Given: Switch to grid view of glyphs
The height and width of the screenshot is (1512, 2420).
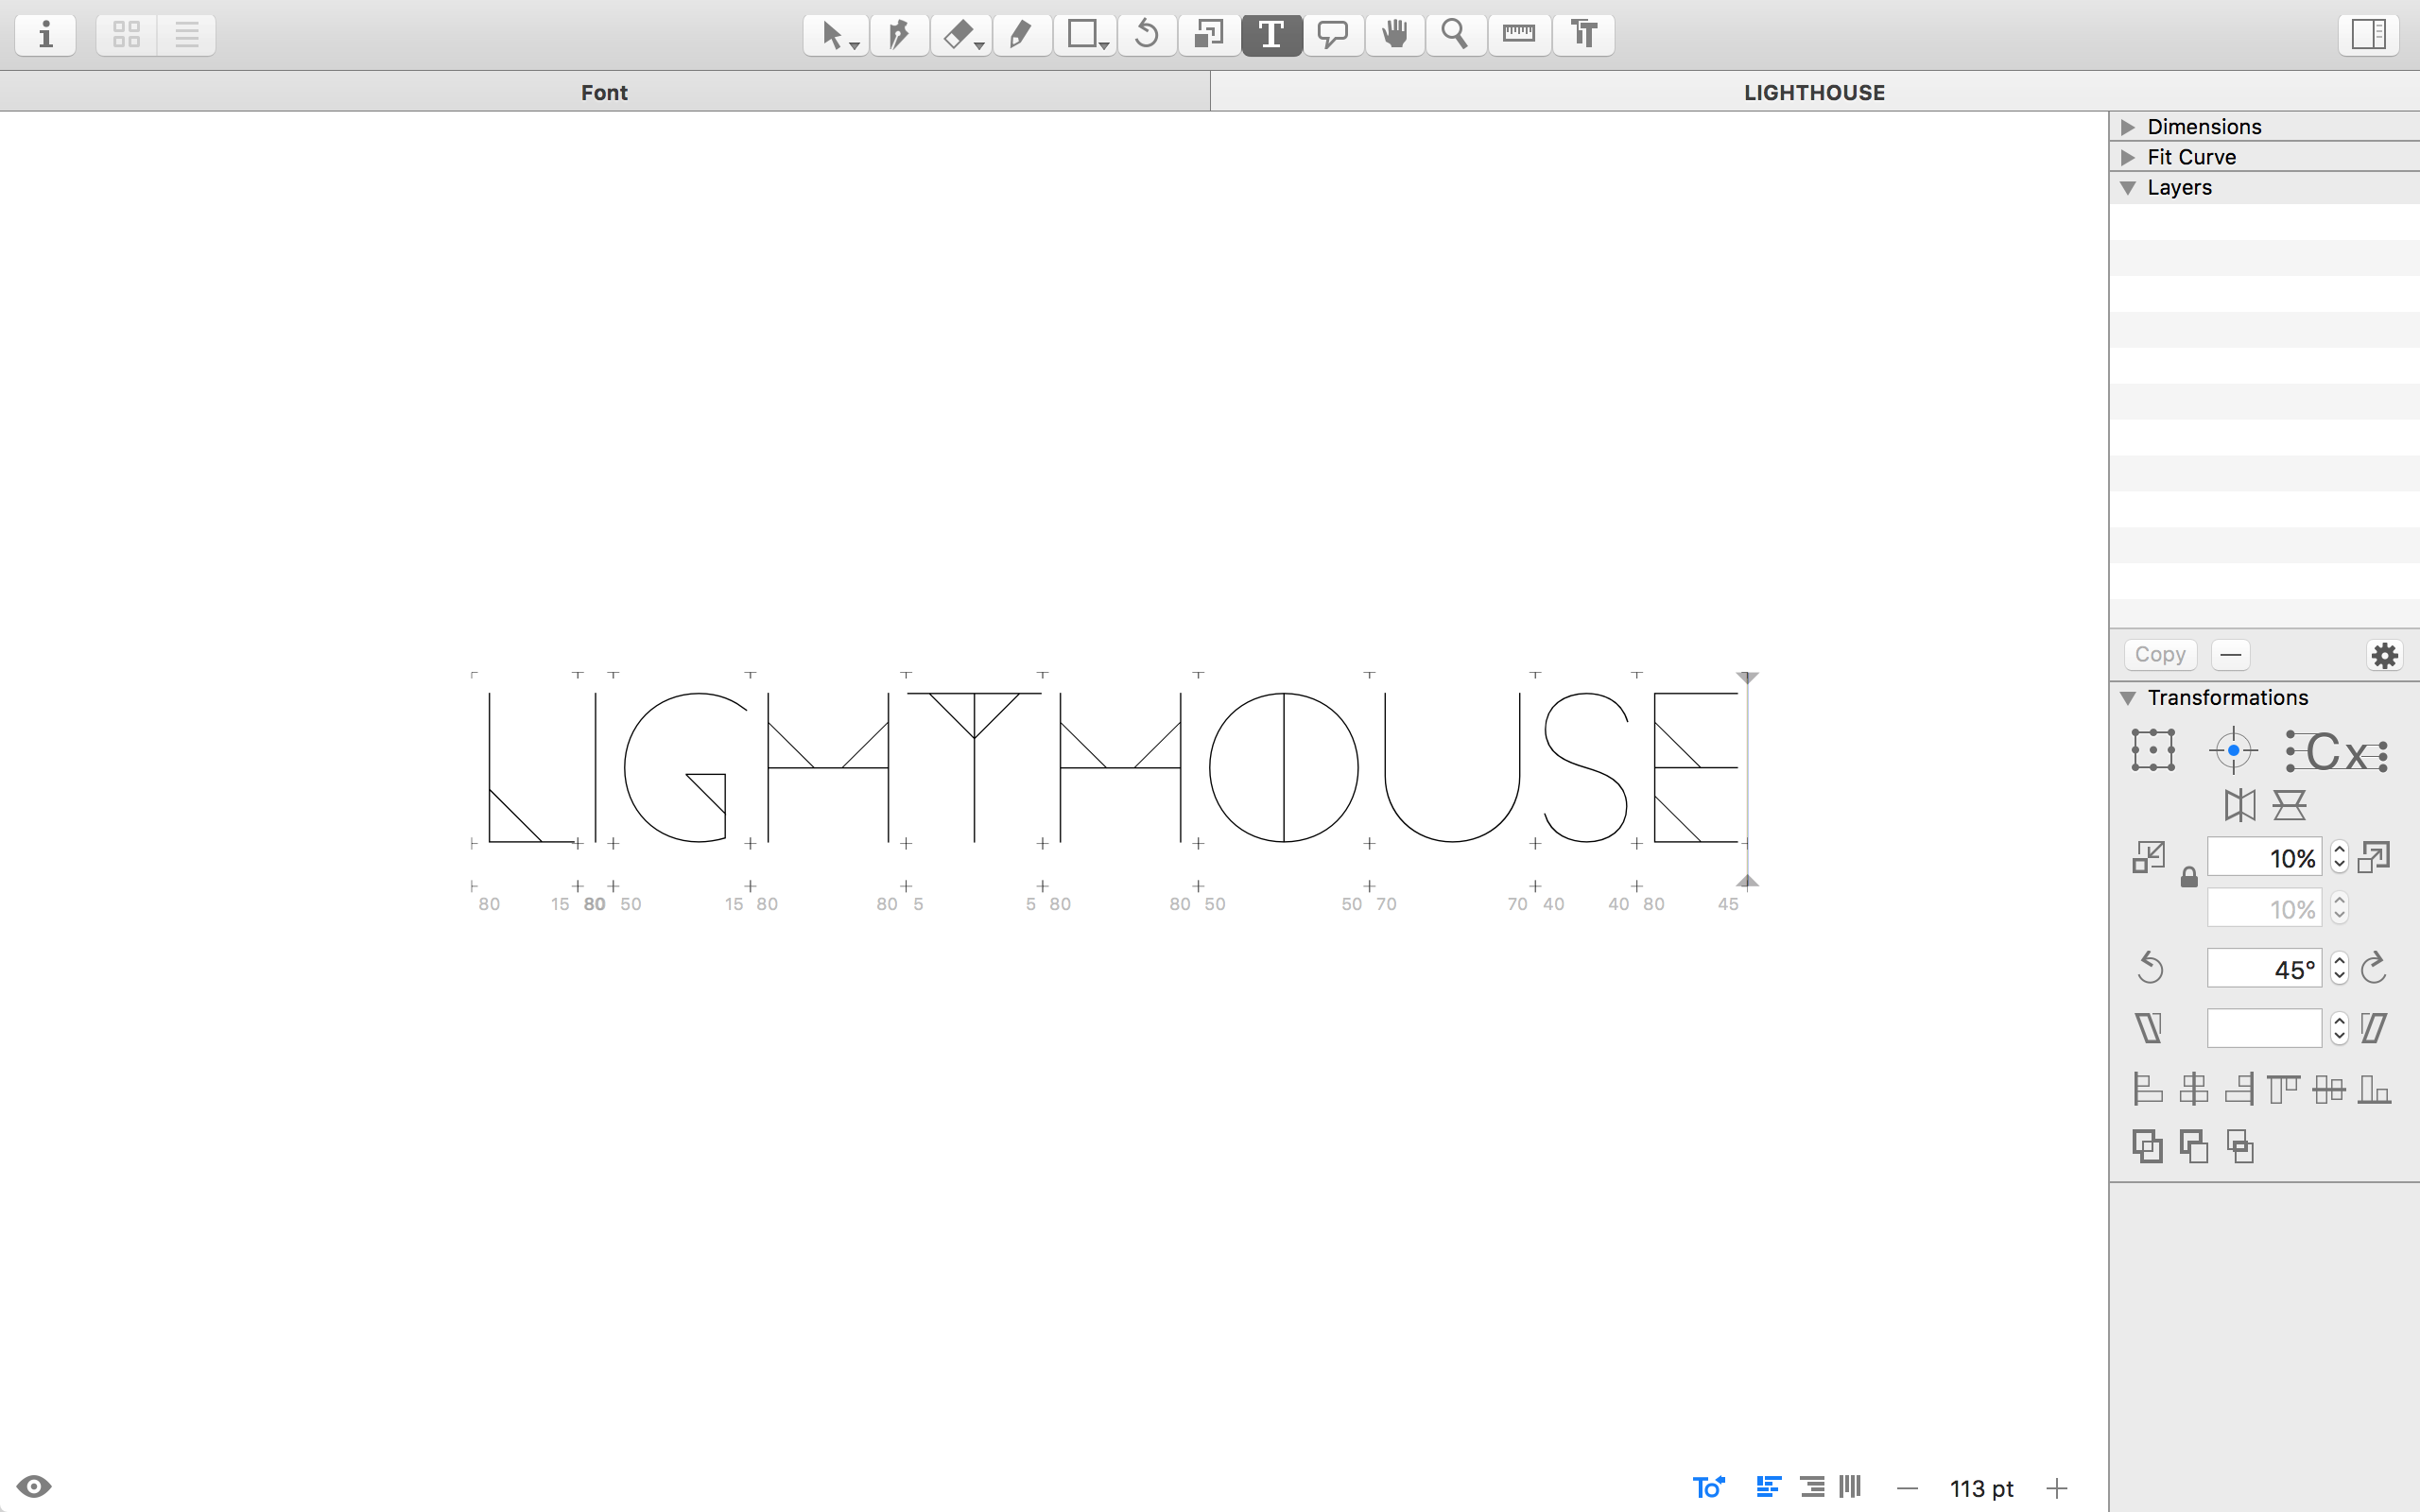Looking at the screenshot, I should [127, 35].
